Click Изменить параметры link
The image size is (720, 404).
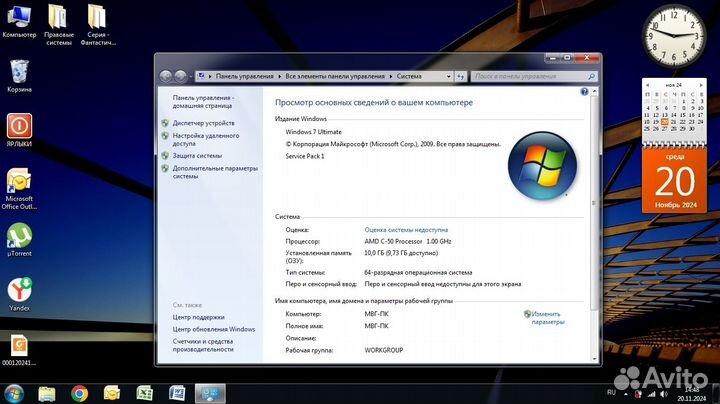coord(548,318)
